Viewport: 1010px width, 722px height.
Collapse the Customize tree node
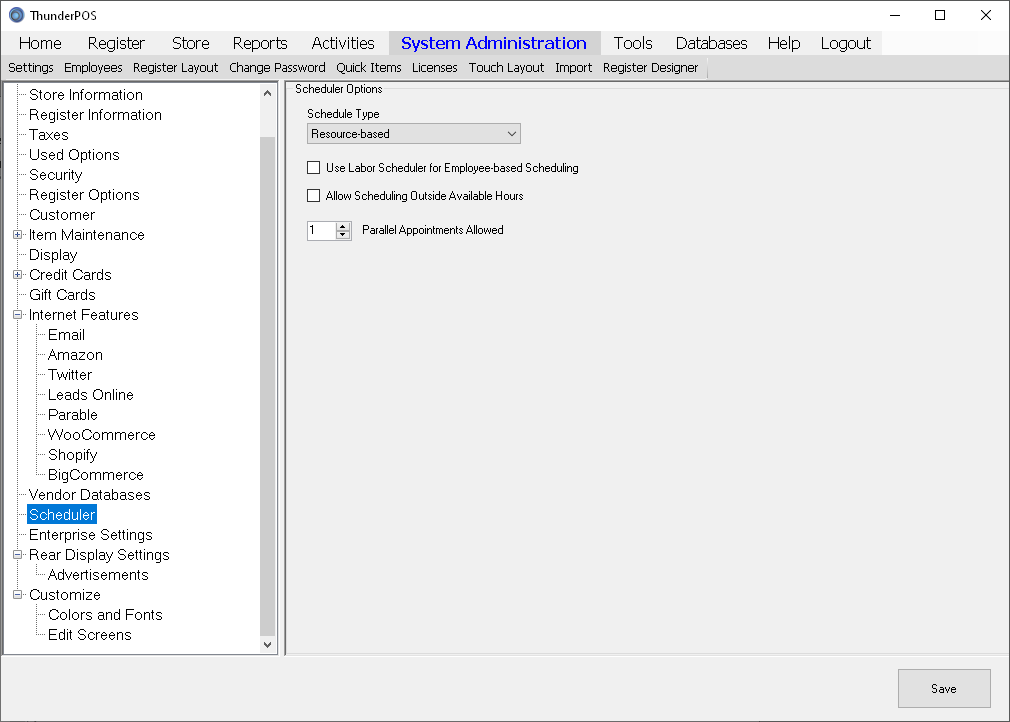click(x=18, y=595)
